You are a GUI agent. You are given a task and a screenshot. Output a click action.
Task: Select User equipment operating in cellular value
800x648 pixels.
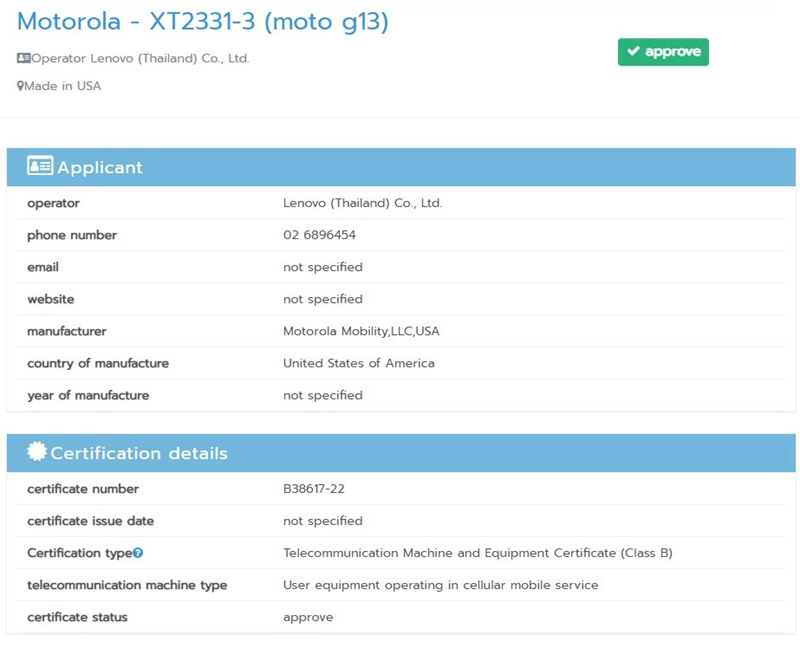[x=440, y=585]
